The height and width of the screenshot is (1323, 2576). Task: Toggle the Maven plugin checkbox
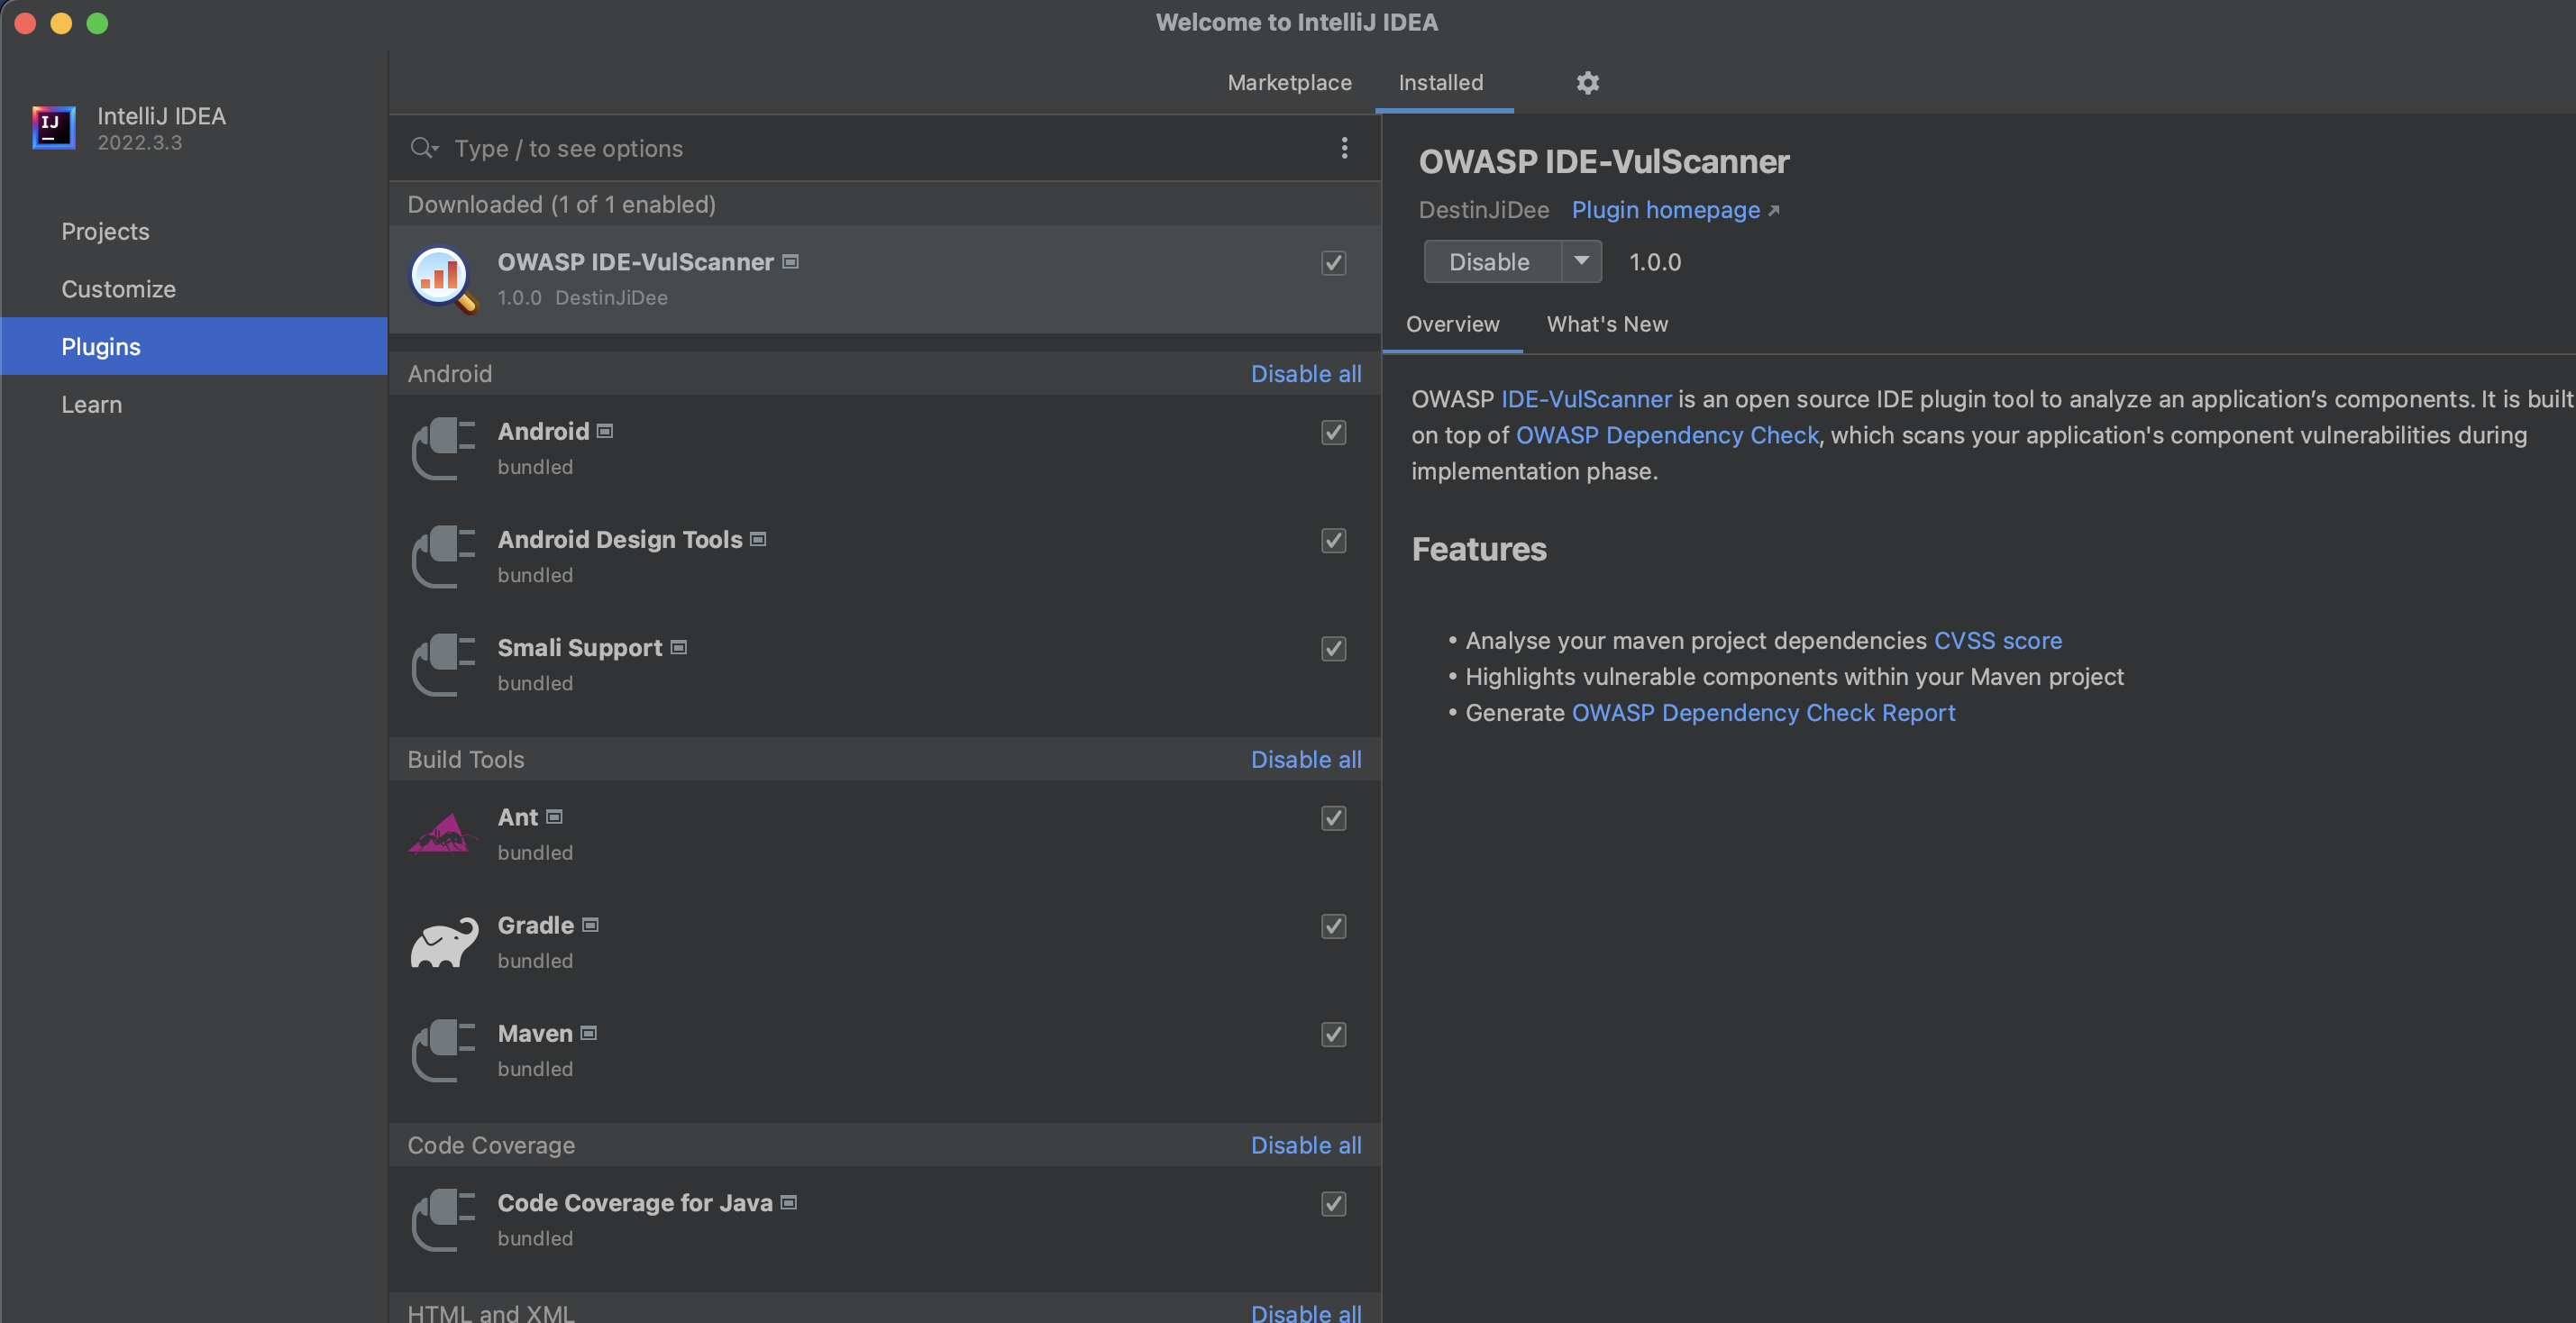[x=1333, y=1035]
